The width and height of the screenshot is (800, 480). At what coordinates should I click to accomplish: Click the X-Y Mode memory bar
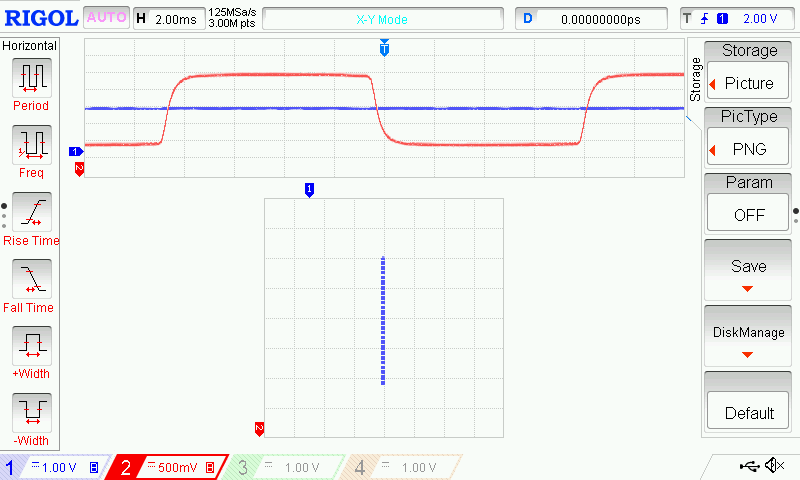pos(383,19)
